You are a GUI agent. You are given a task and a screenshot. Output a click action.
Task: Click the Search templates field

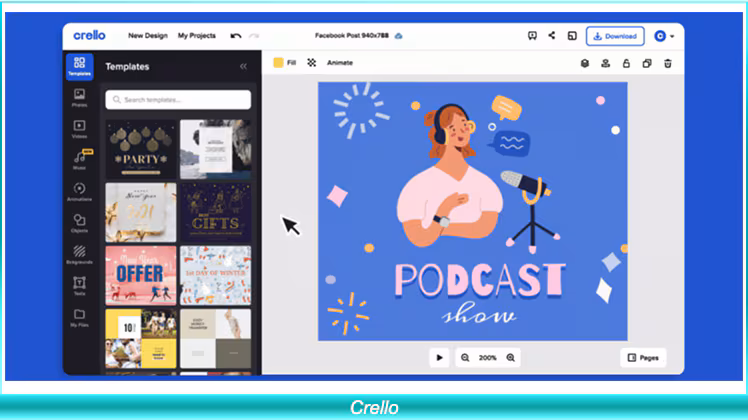(x=178, y=100)
